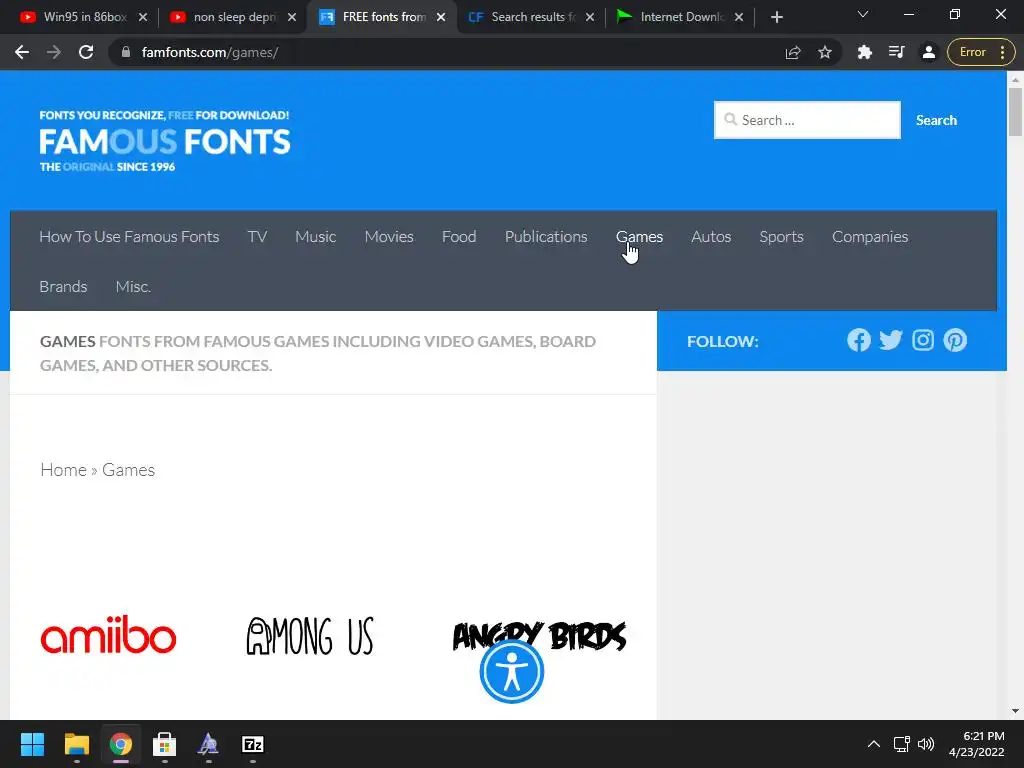Viewport: 1024px width, 768px height.
Task: Open the Among Us font thumbnail
Action: click(x=310, y=635)
